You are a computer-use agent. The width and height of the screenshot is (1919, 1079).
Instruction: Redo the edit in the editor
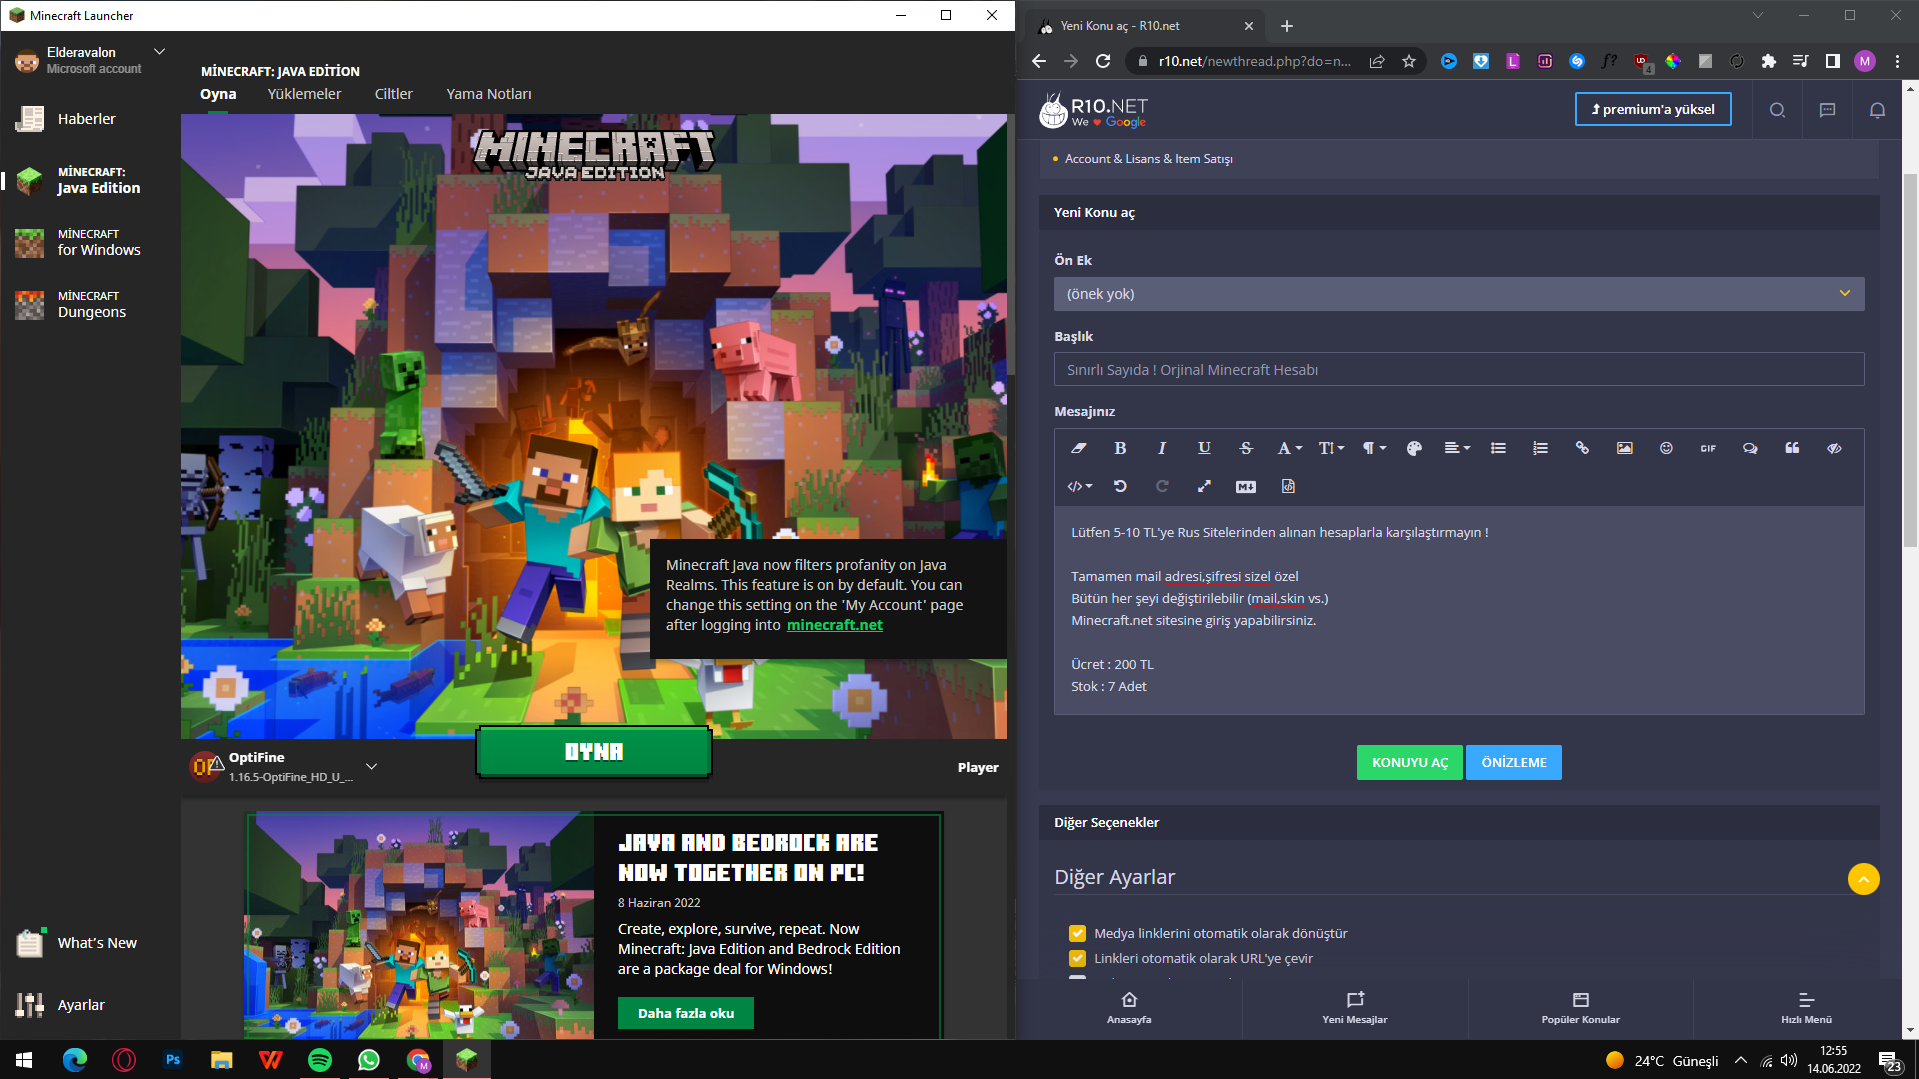coord(1162,486)
